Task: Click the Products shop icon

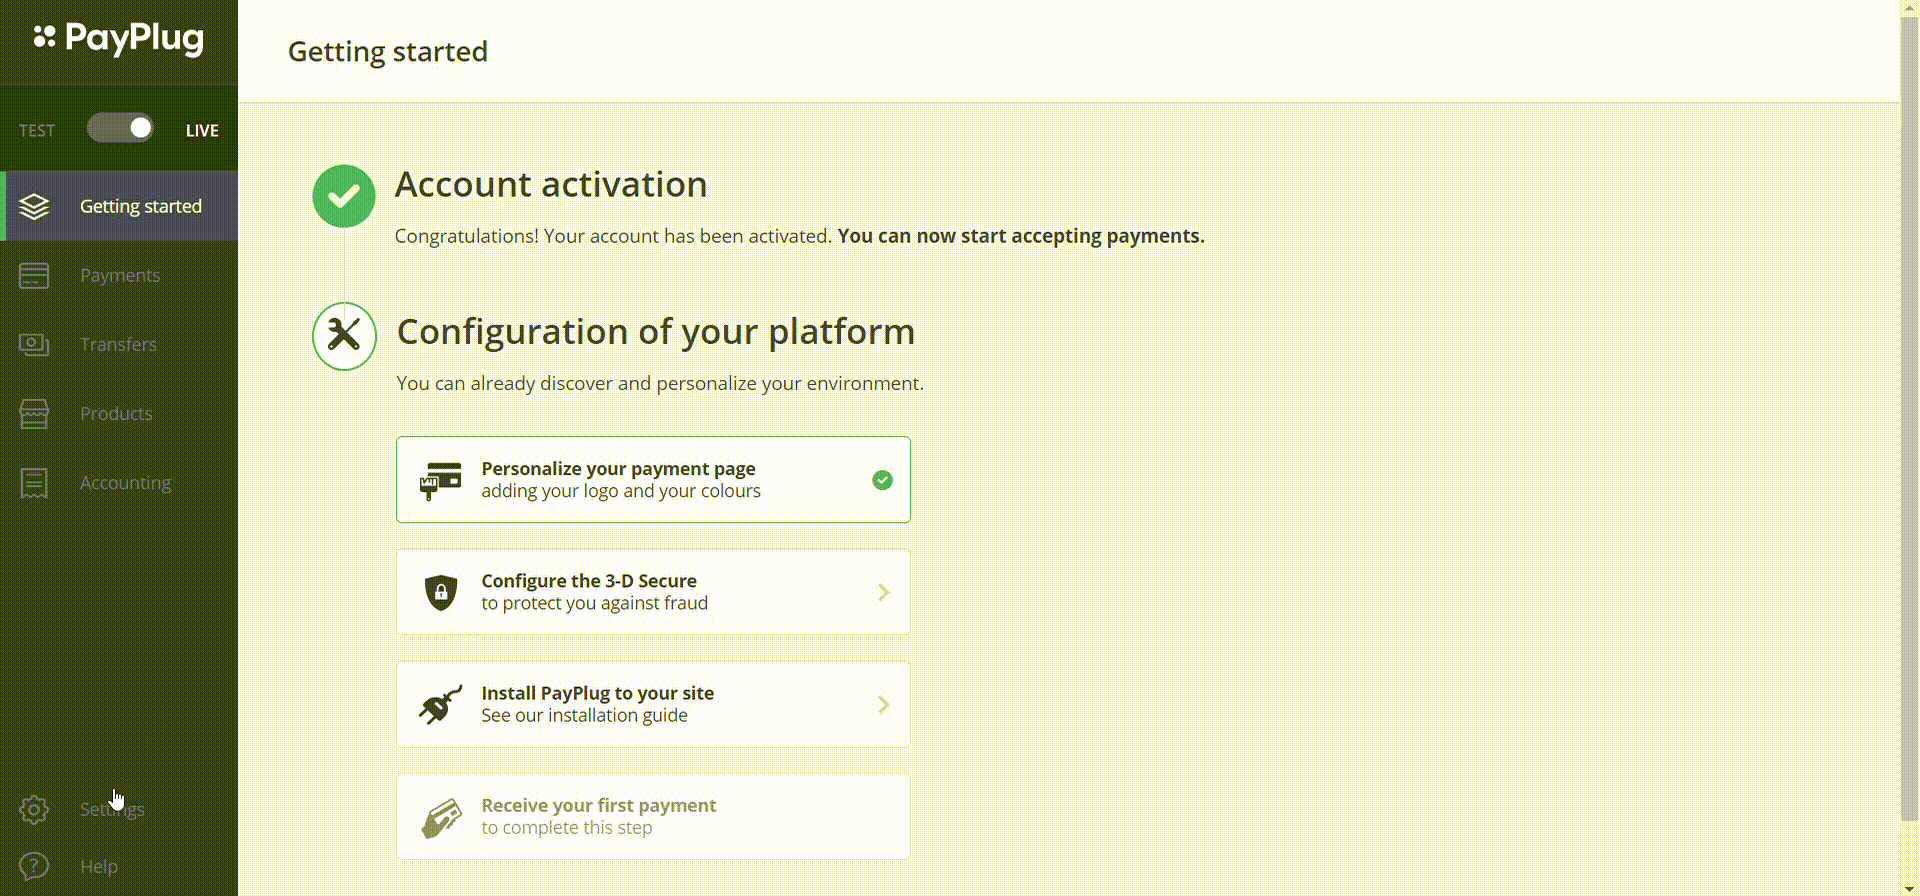Action: pyautogui.click(x=34, y=413)
